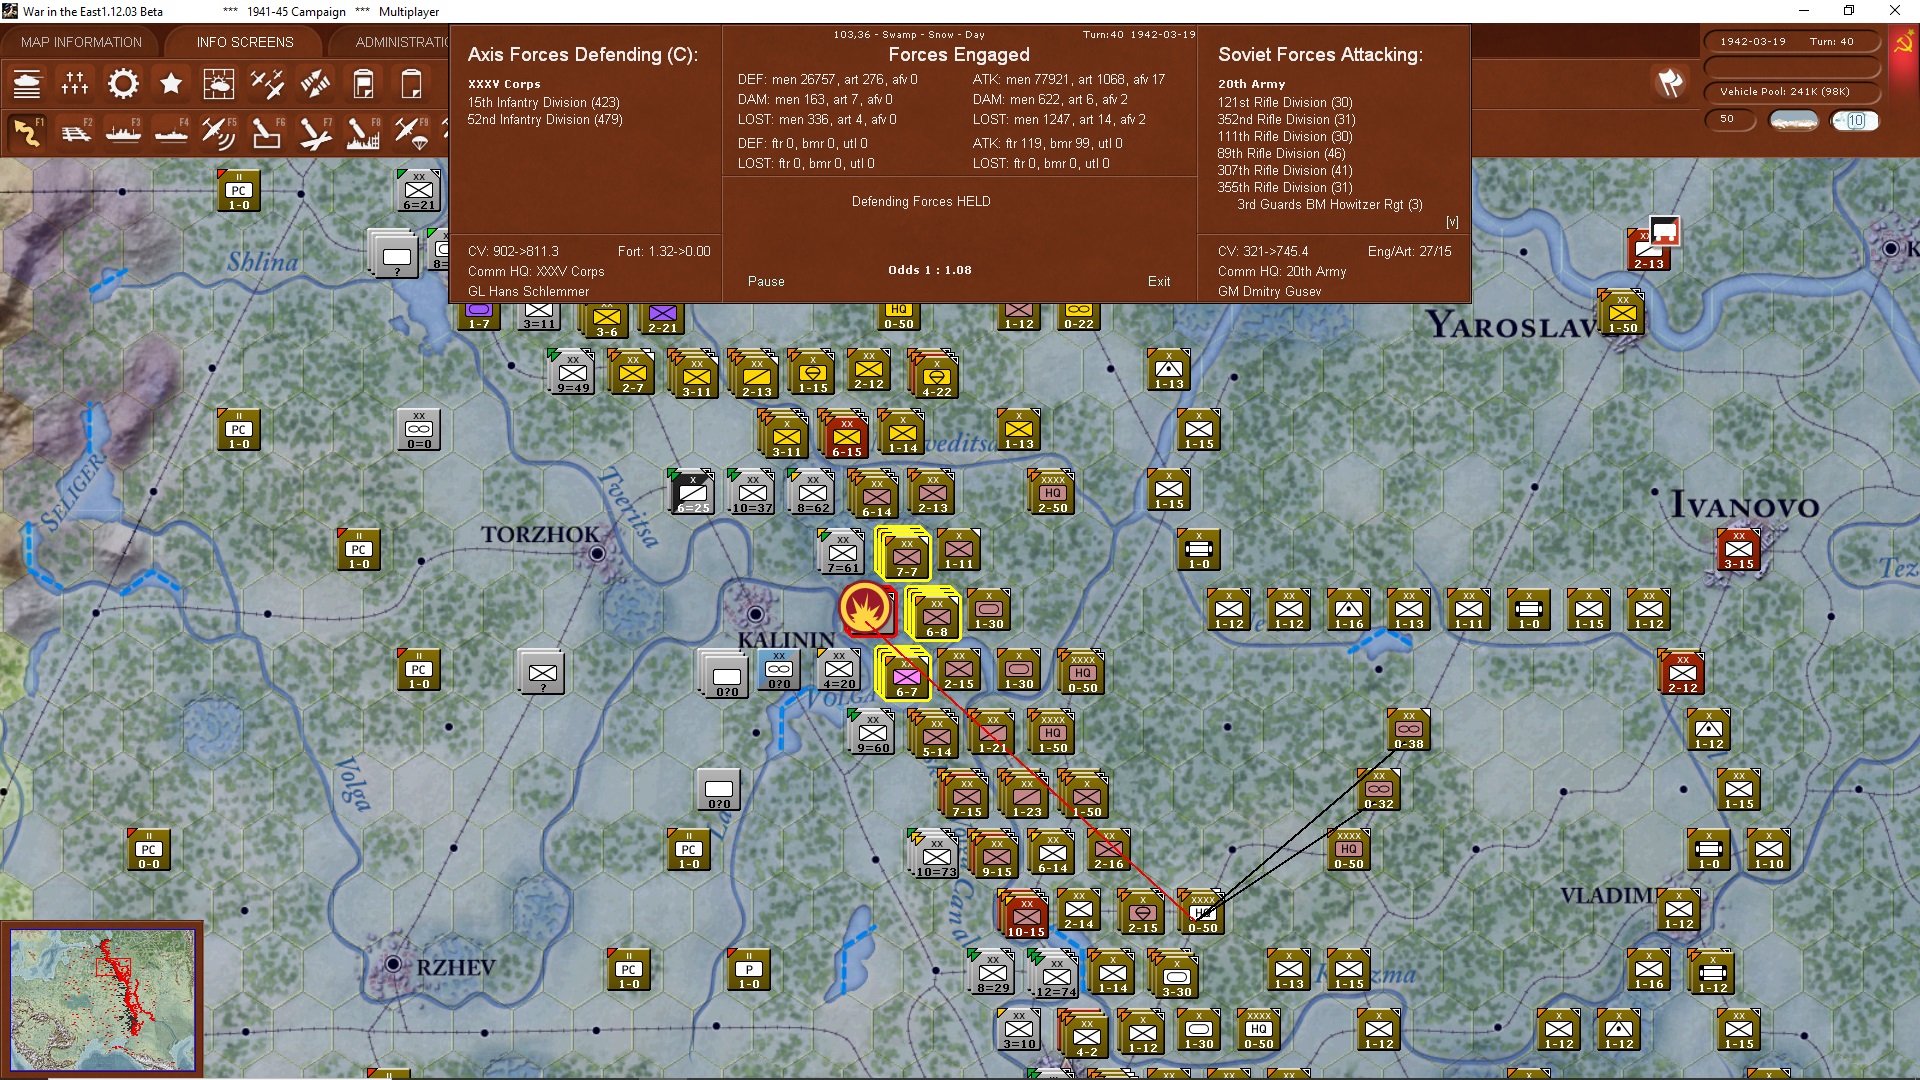This screenshot has width=1920, height=1080.
Task: Click the ground weather snow indicator
Action: click(1794, 120)
